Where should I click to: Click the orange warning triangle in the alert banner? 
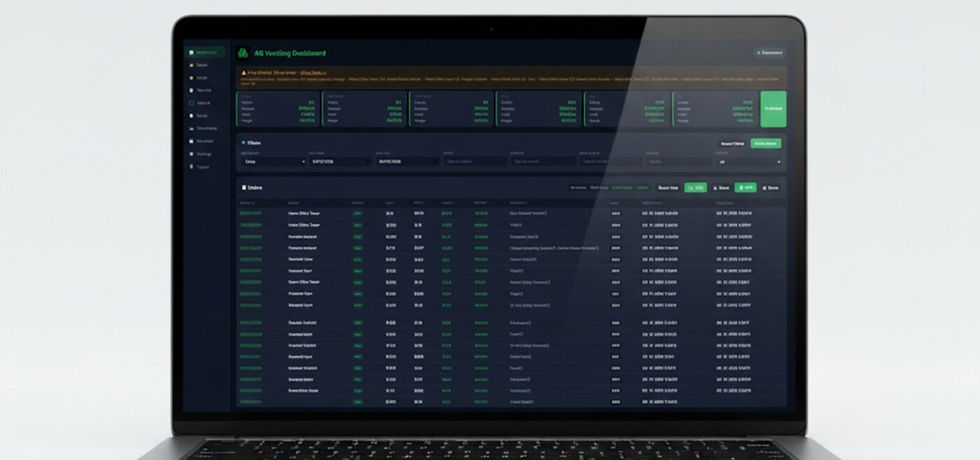pos(244,72)
